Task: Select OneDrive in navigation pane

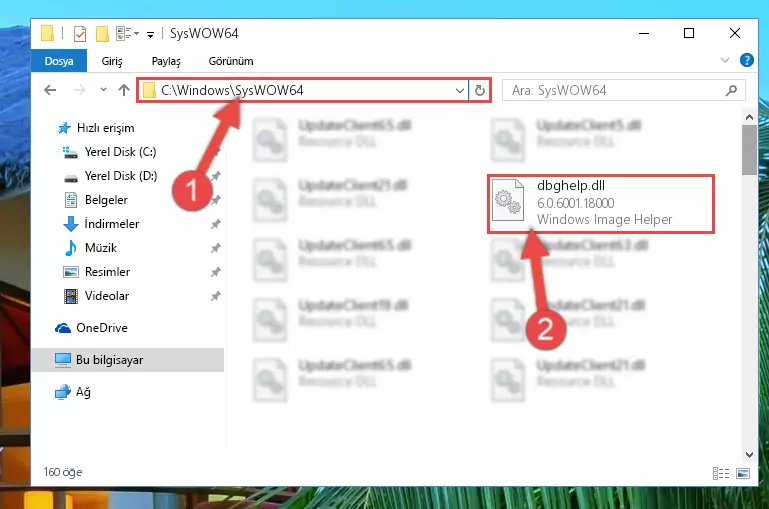Action: pyautogui.click(x=102, y=328)
